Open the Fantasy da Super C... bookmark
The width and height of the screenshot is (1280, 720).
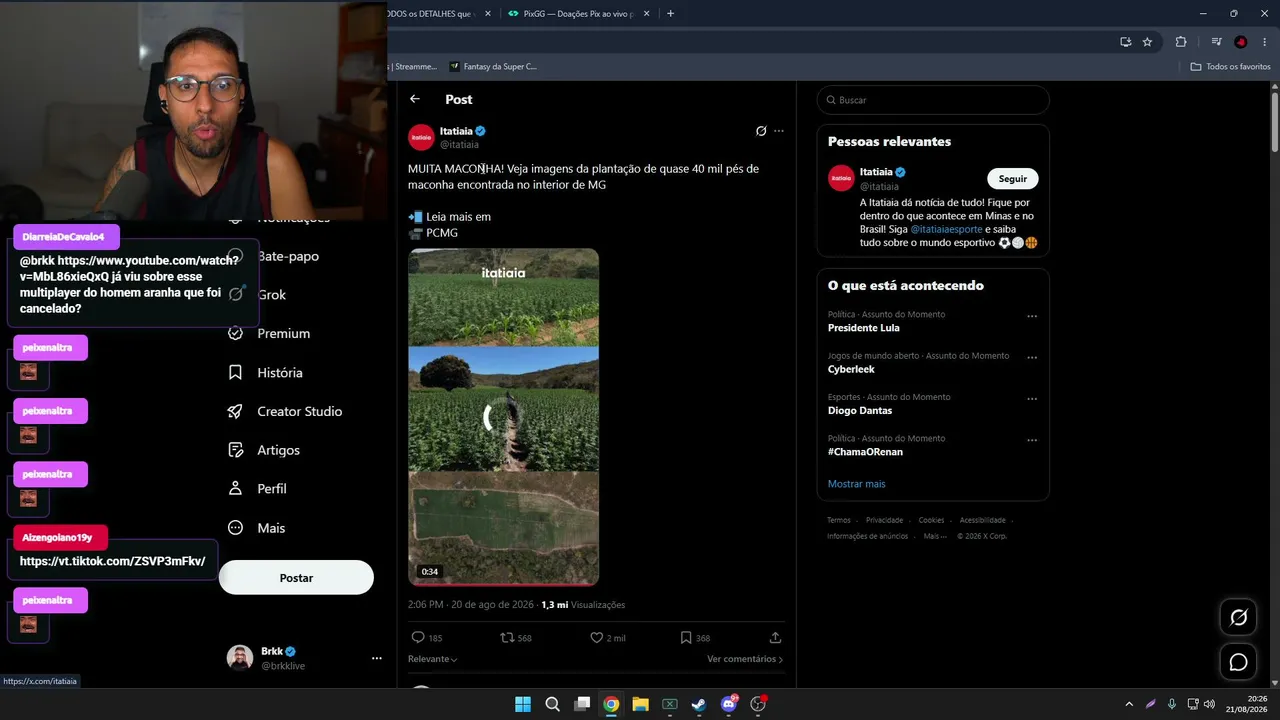pyautogui.click(x=493, y=67)
